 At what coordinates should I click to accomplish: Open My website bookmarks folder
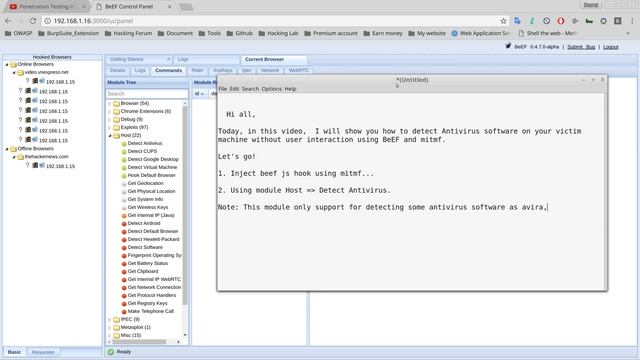(x=427, y=33)
